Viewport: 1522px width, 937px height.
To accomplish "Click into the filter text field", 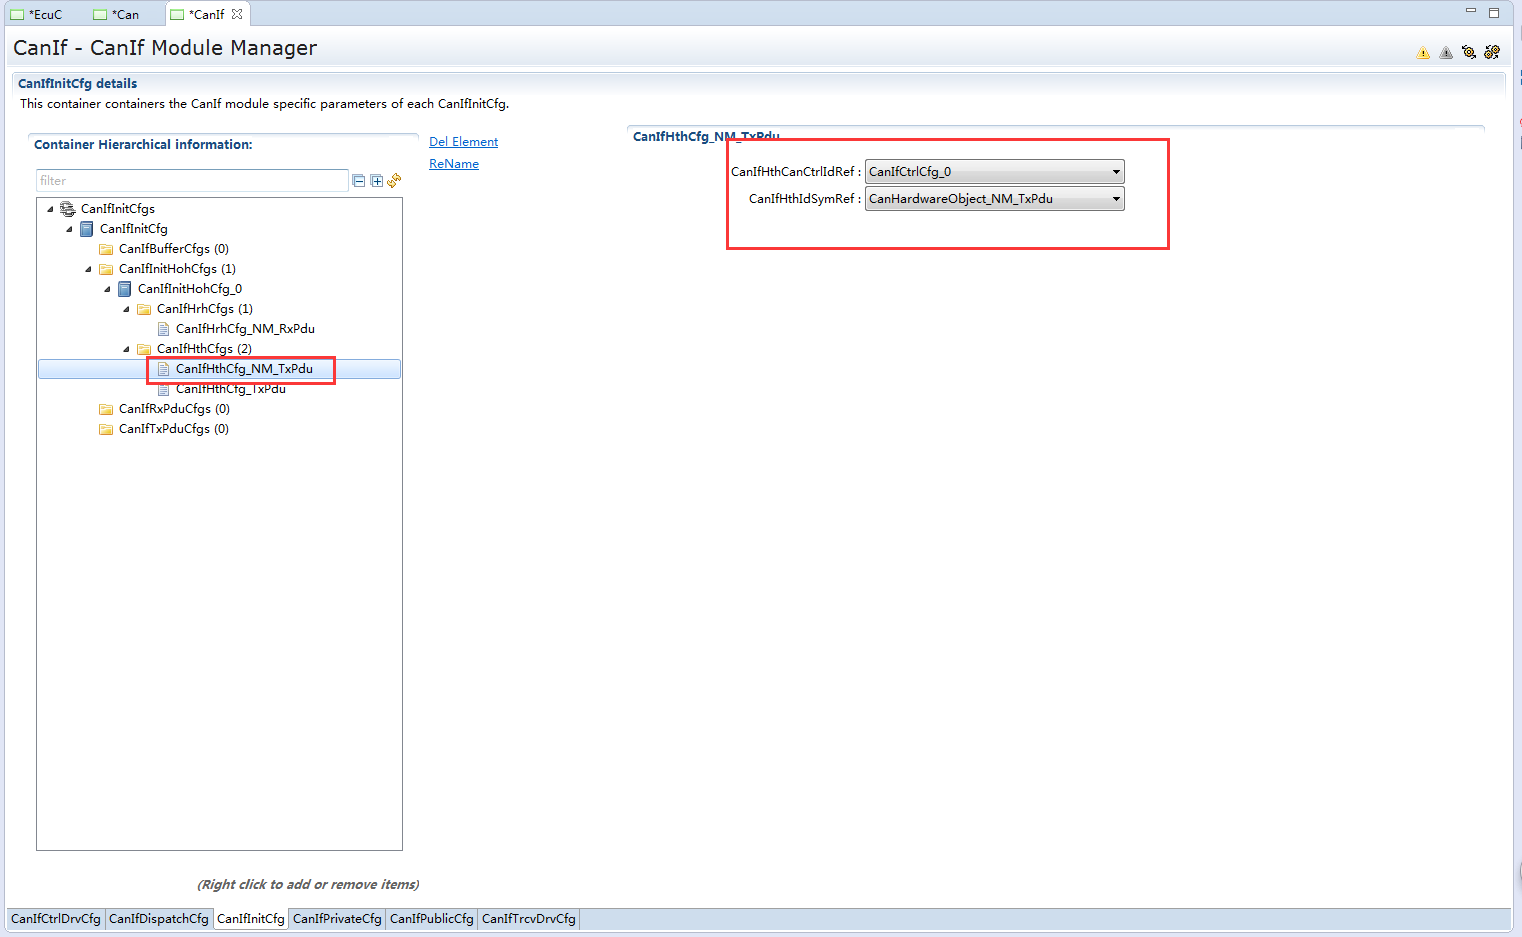I will point(191,181).
